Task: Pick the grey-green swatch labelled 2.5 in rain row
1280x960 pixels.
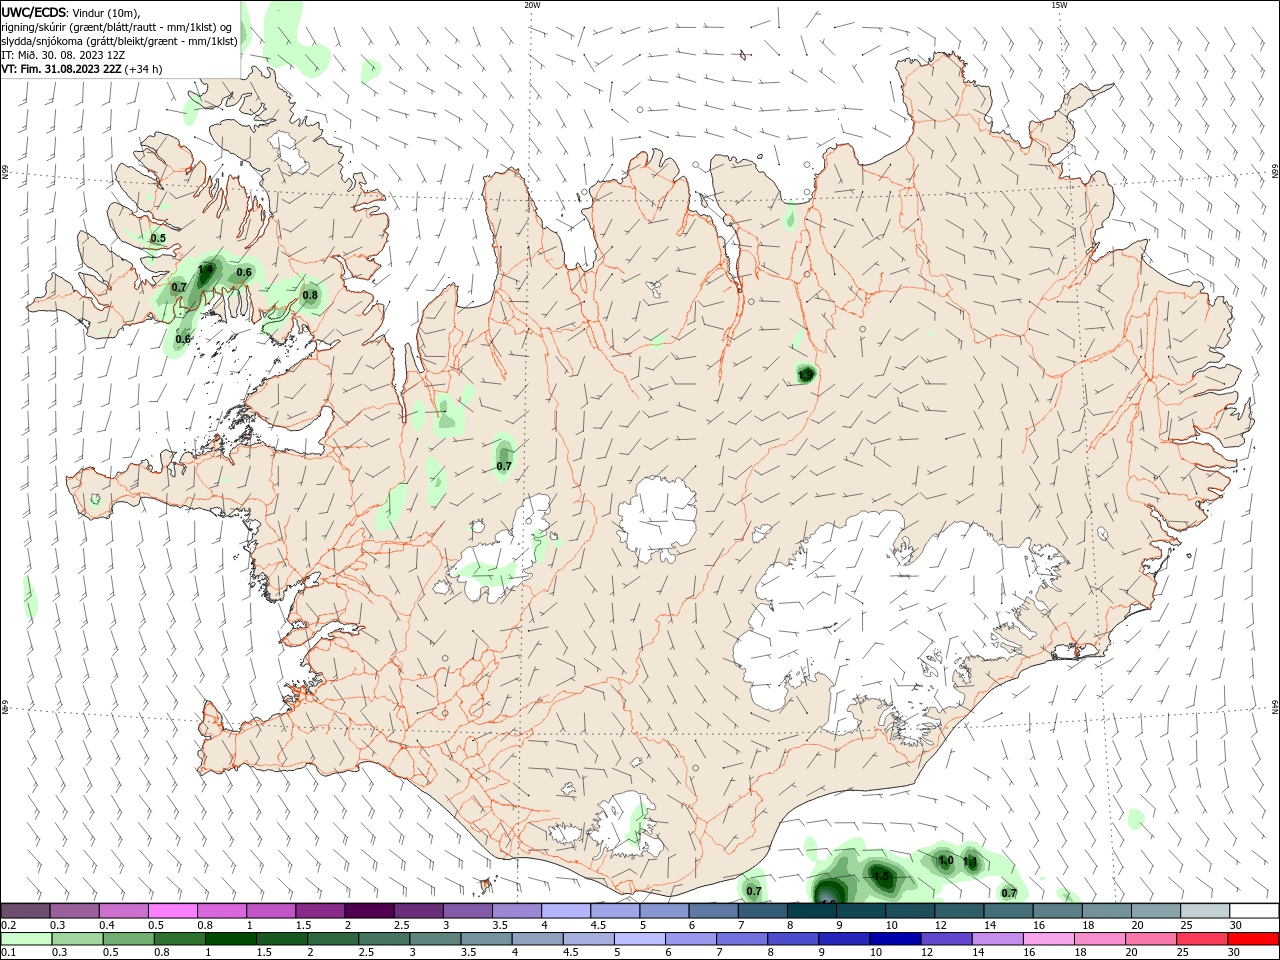Action: click(383, 939)
